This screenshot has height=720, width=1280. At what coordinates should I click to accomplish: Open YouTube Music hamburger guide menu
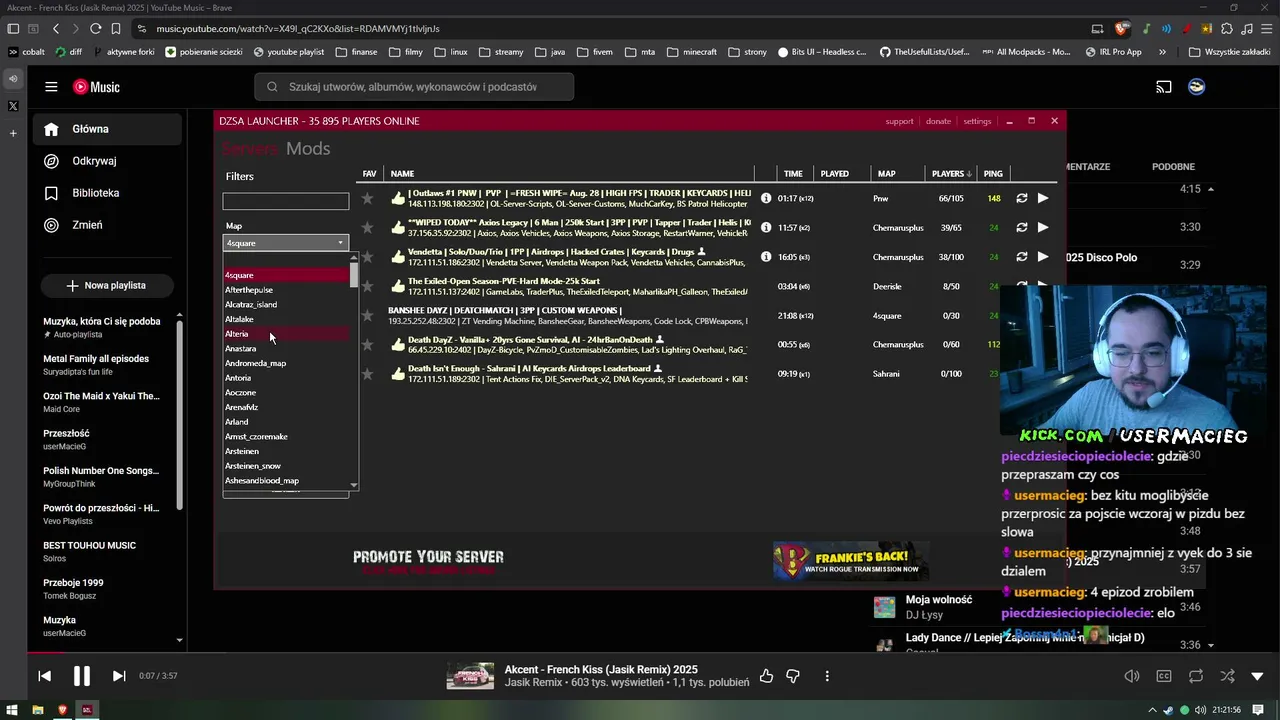[x=51, y=87]
